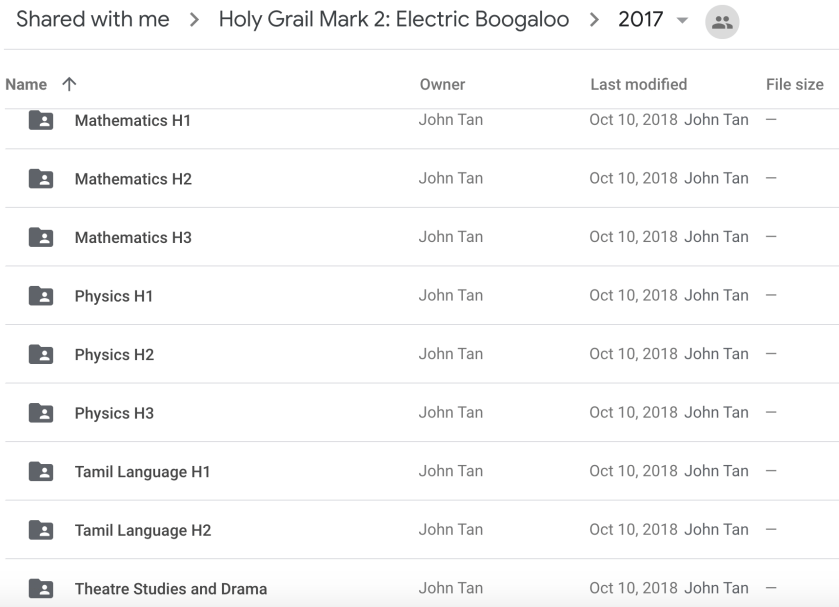Viewport: 839px width, 607px height.
Task: Select the Mathematics H3 folder row
Action: (x=300, y=237)
